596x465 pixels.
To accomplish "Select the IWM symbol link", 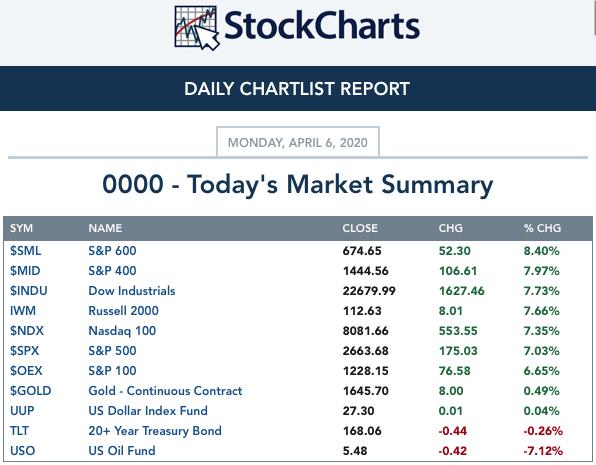I will (x=23, y=311).
